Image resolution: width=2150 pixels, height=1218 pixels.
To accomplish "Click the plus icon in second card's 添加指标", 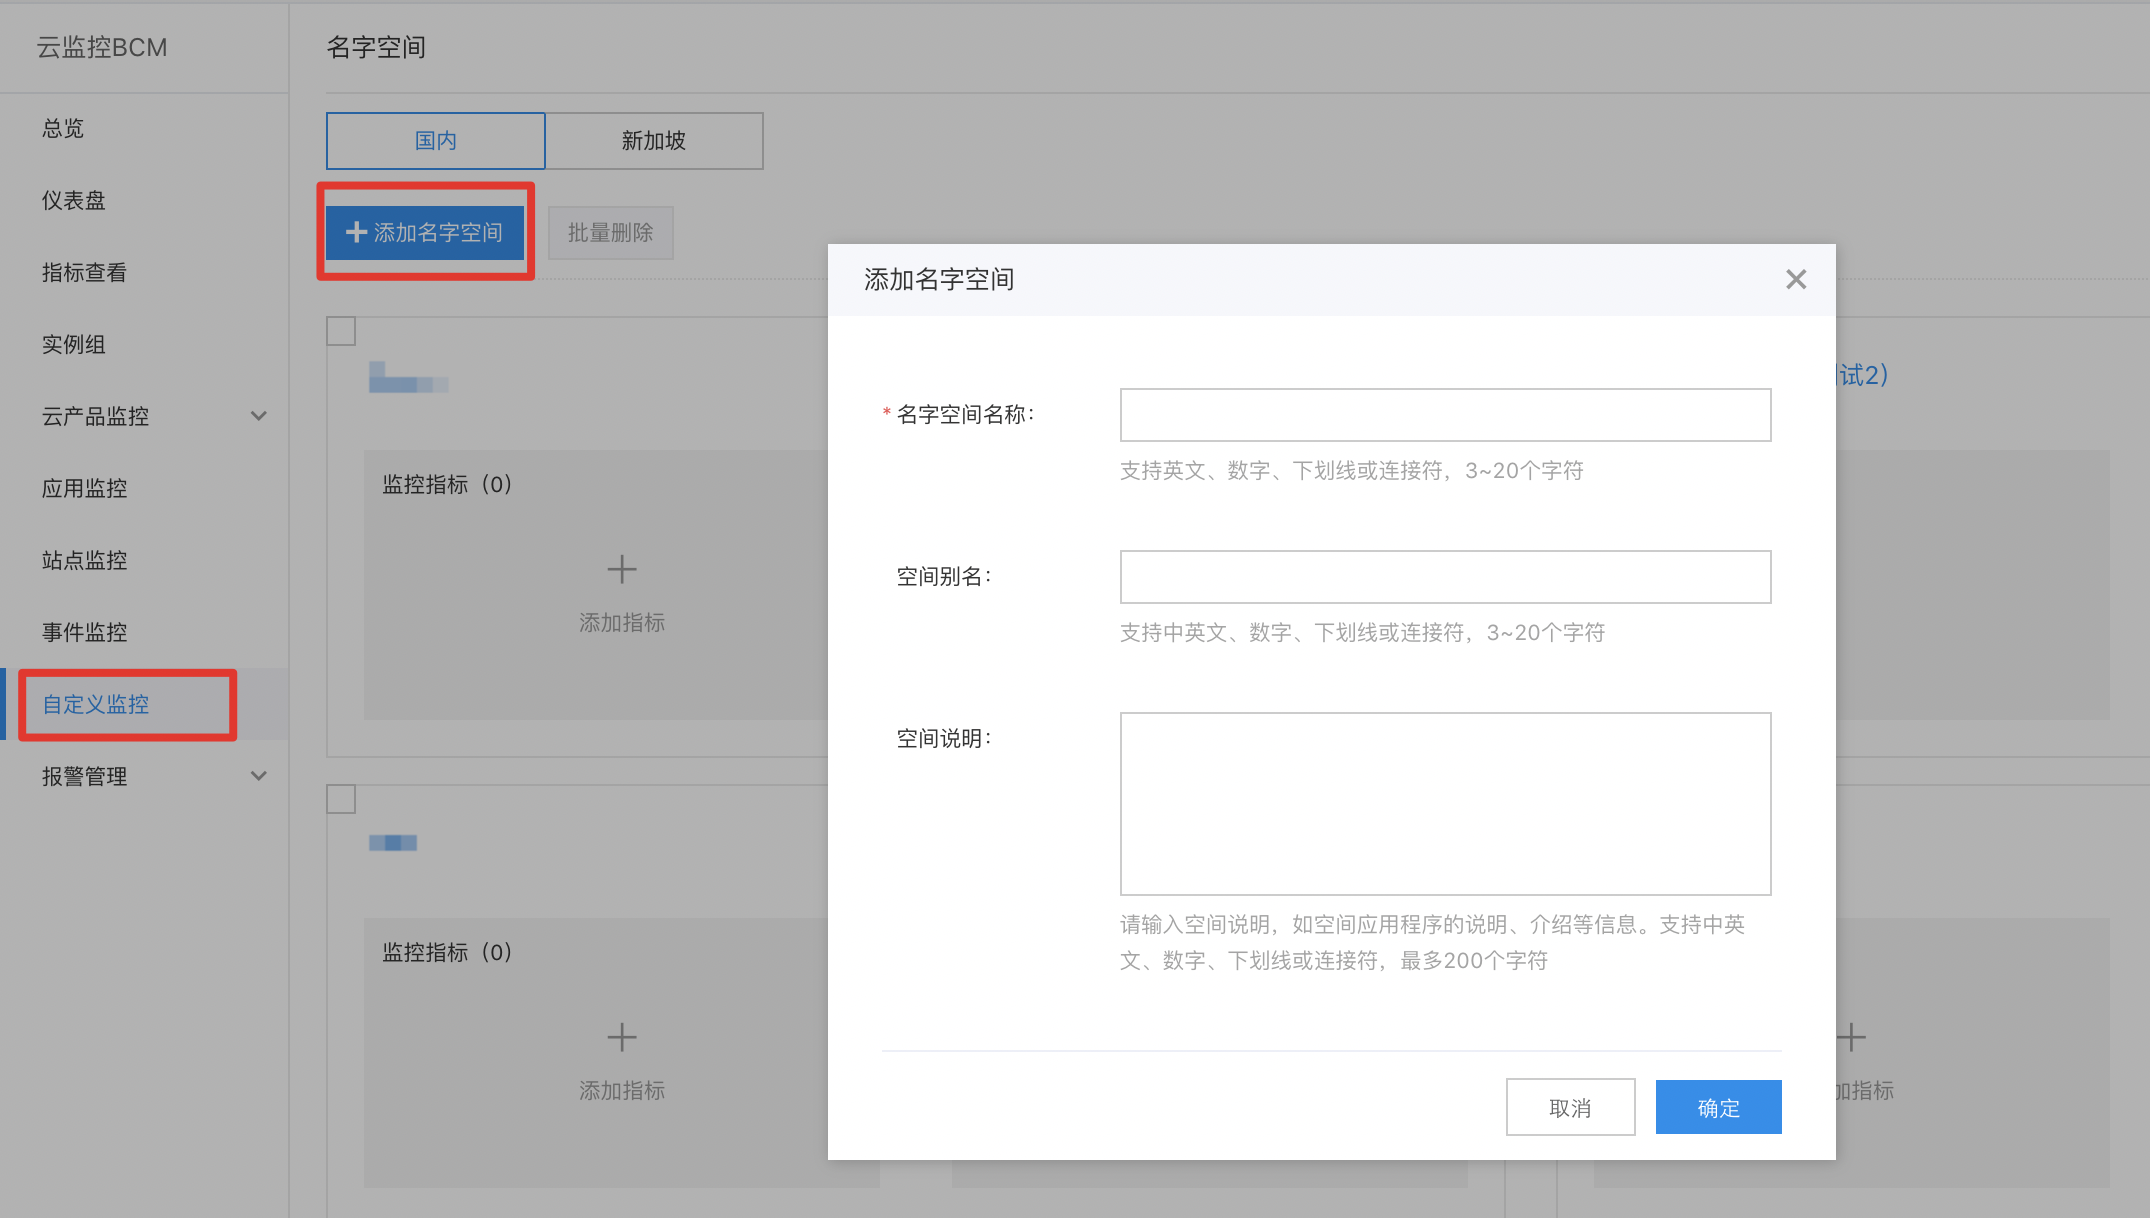I will 622,1037.
